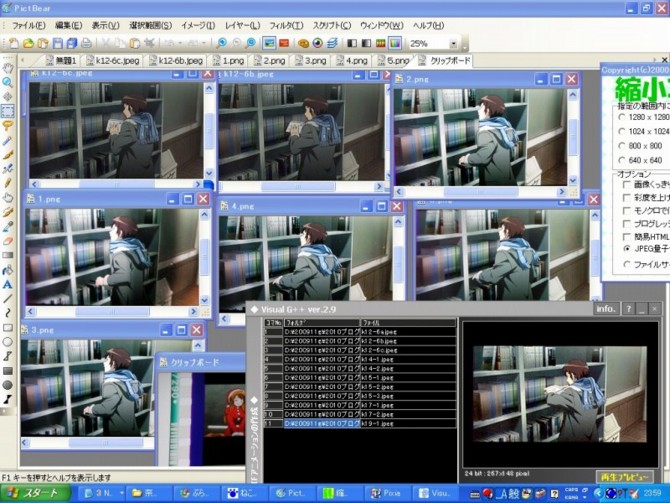Viewport: 670px width, 503px height.
Task: Select the Text tool (A)
Action: tap(8, 284)
